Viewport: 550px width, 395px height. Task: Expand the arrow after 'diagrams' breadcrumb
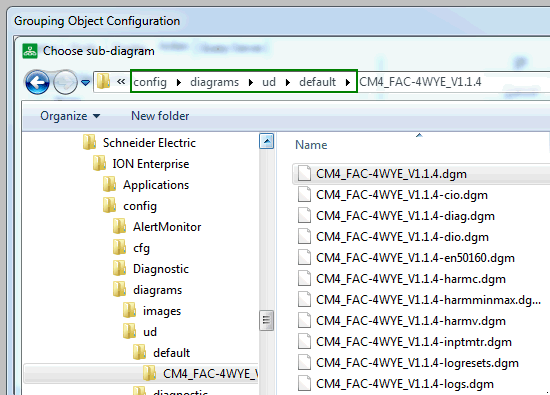(x=251, y=82)
